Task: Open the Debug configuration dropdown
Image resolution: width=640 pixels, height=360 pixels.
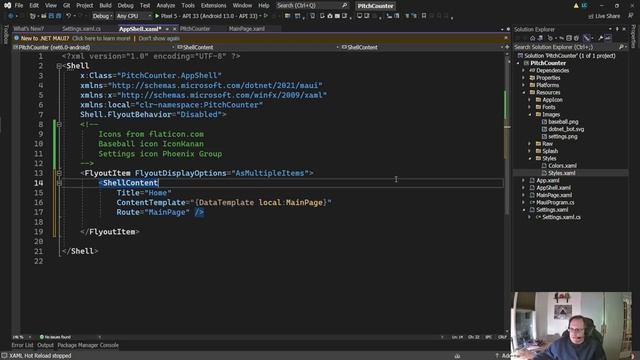Action: (102, 16)
